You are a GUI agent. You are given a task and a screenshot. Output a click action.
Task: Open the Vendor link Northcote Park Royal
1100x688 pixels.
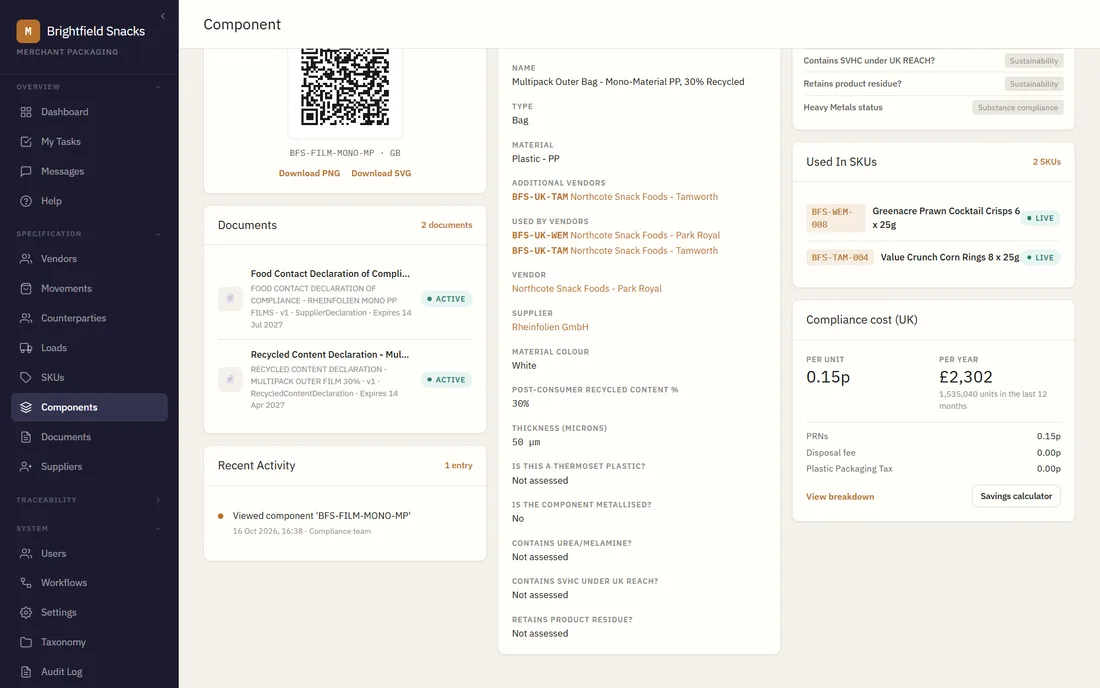point(586,289)
